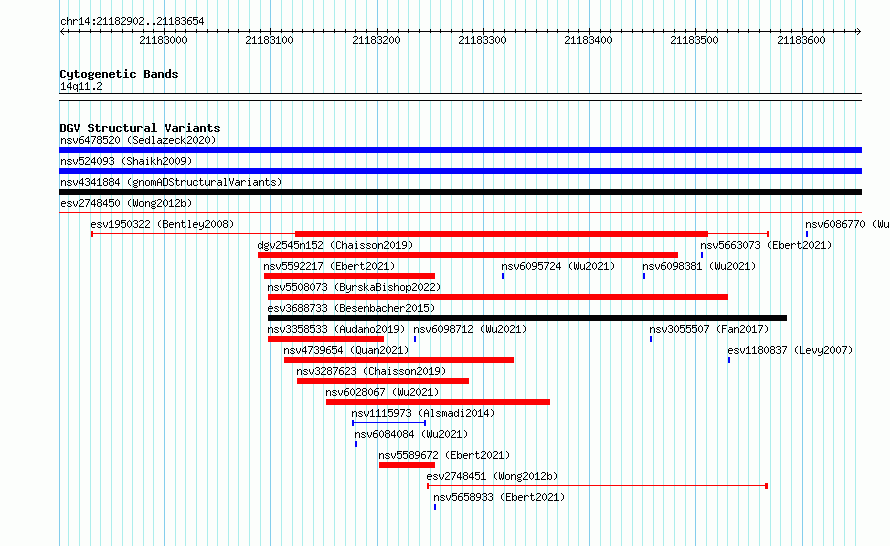
Task: Click ruler position 21183300
Action: tap(482, 40)
